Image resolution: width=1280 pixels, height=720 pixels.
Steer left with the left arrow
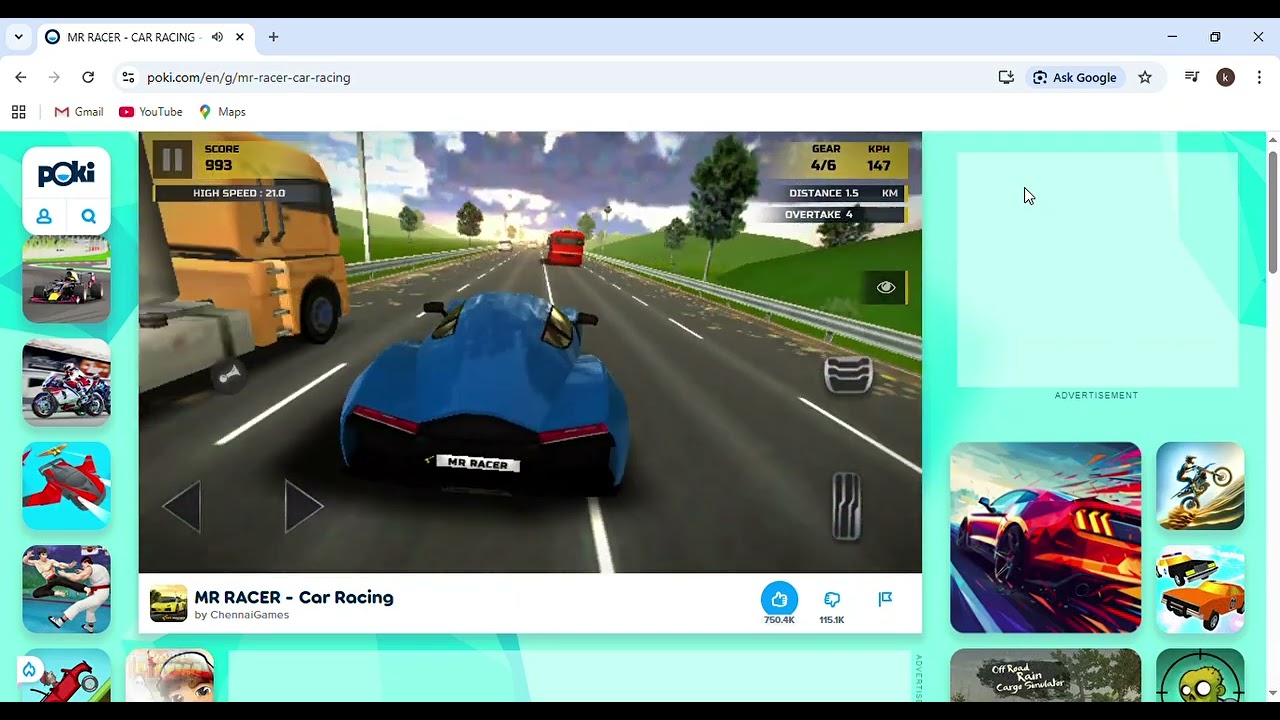pyautogui.click(x=182, y=507)
